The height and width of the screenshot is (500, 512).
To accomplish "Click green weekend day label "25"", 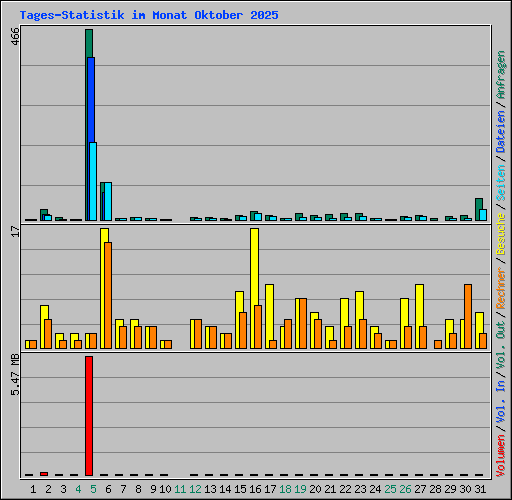I will pyautogui.click(x=390, y=489).
